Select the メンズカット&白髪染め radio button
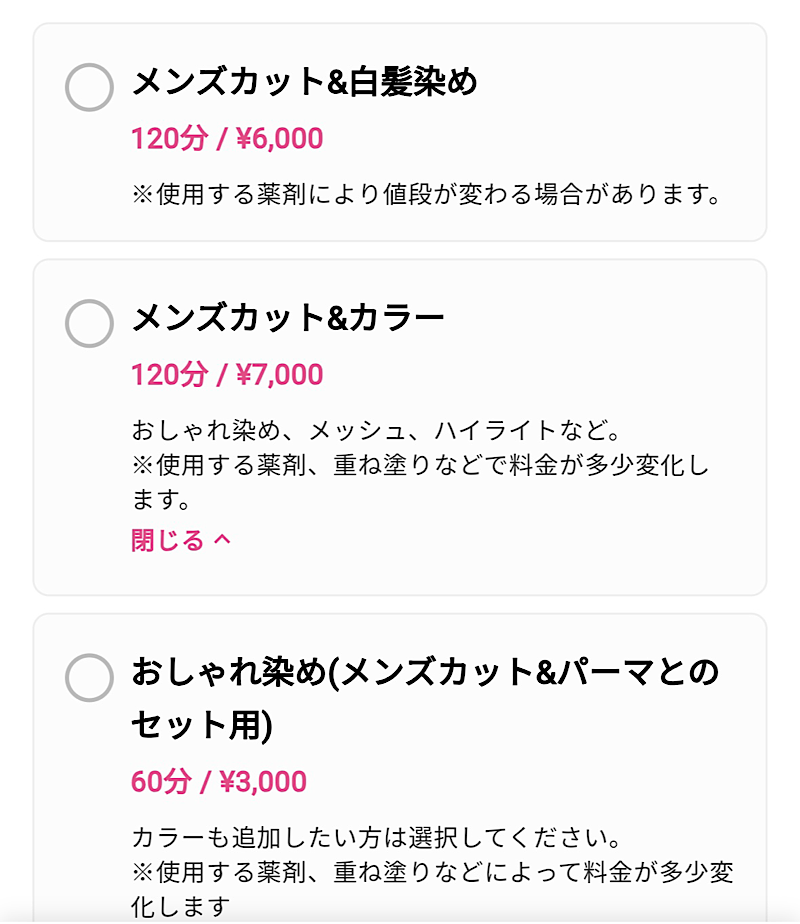Image resolution: width=800 pixels, height=924 pixels. (x=89, y=86)
